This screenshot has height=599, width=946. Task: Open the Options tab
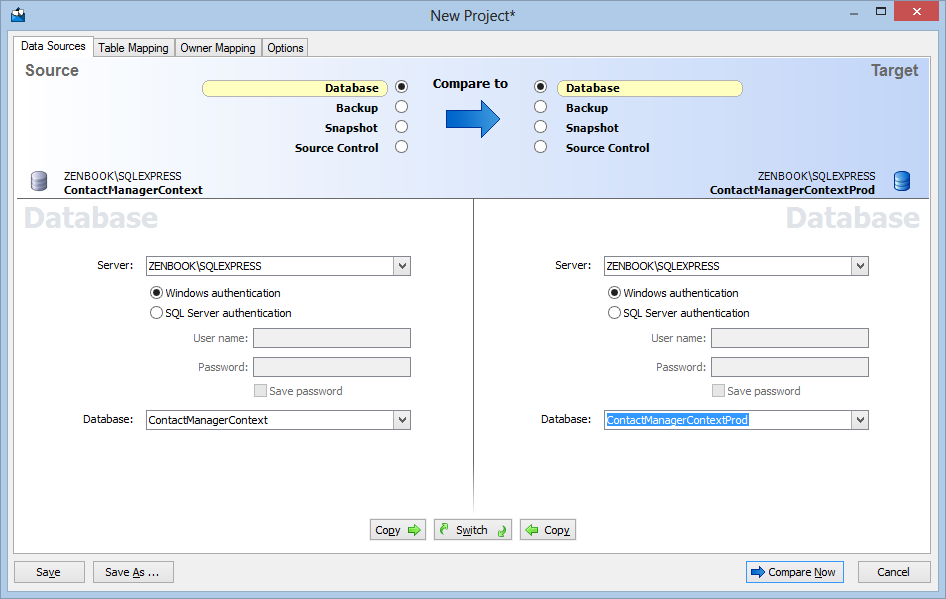285,48
